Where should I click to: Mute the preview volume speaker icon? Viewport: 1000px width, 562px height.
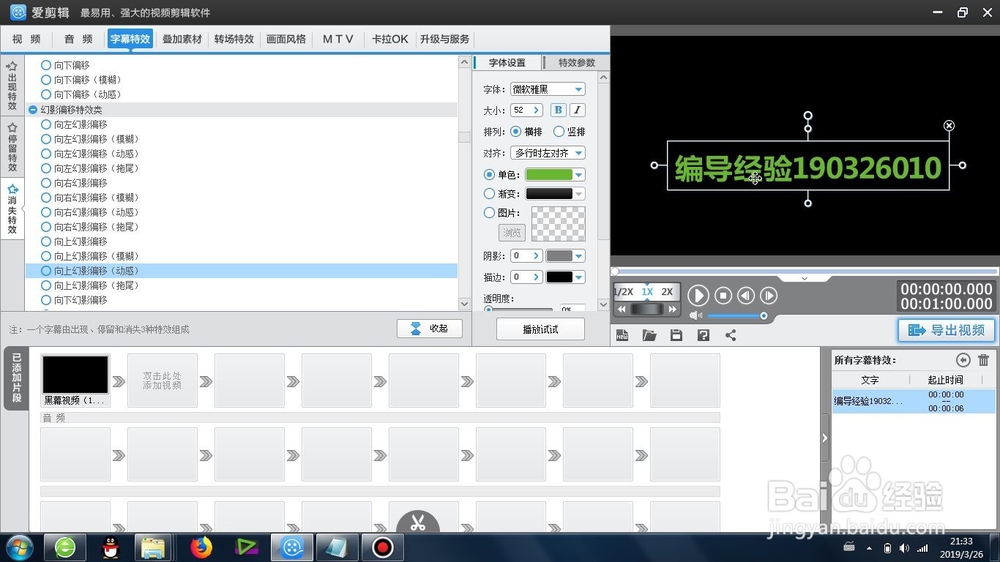tap(695, 316)
